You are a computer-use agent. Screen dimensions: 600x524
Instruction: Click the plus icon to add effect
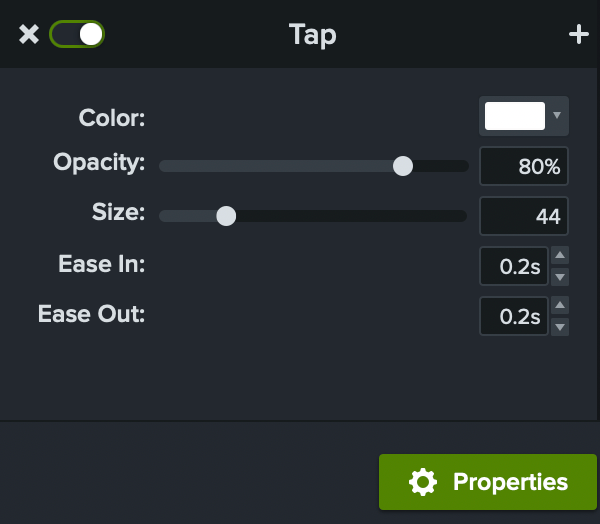[x=578, y=35]
